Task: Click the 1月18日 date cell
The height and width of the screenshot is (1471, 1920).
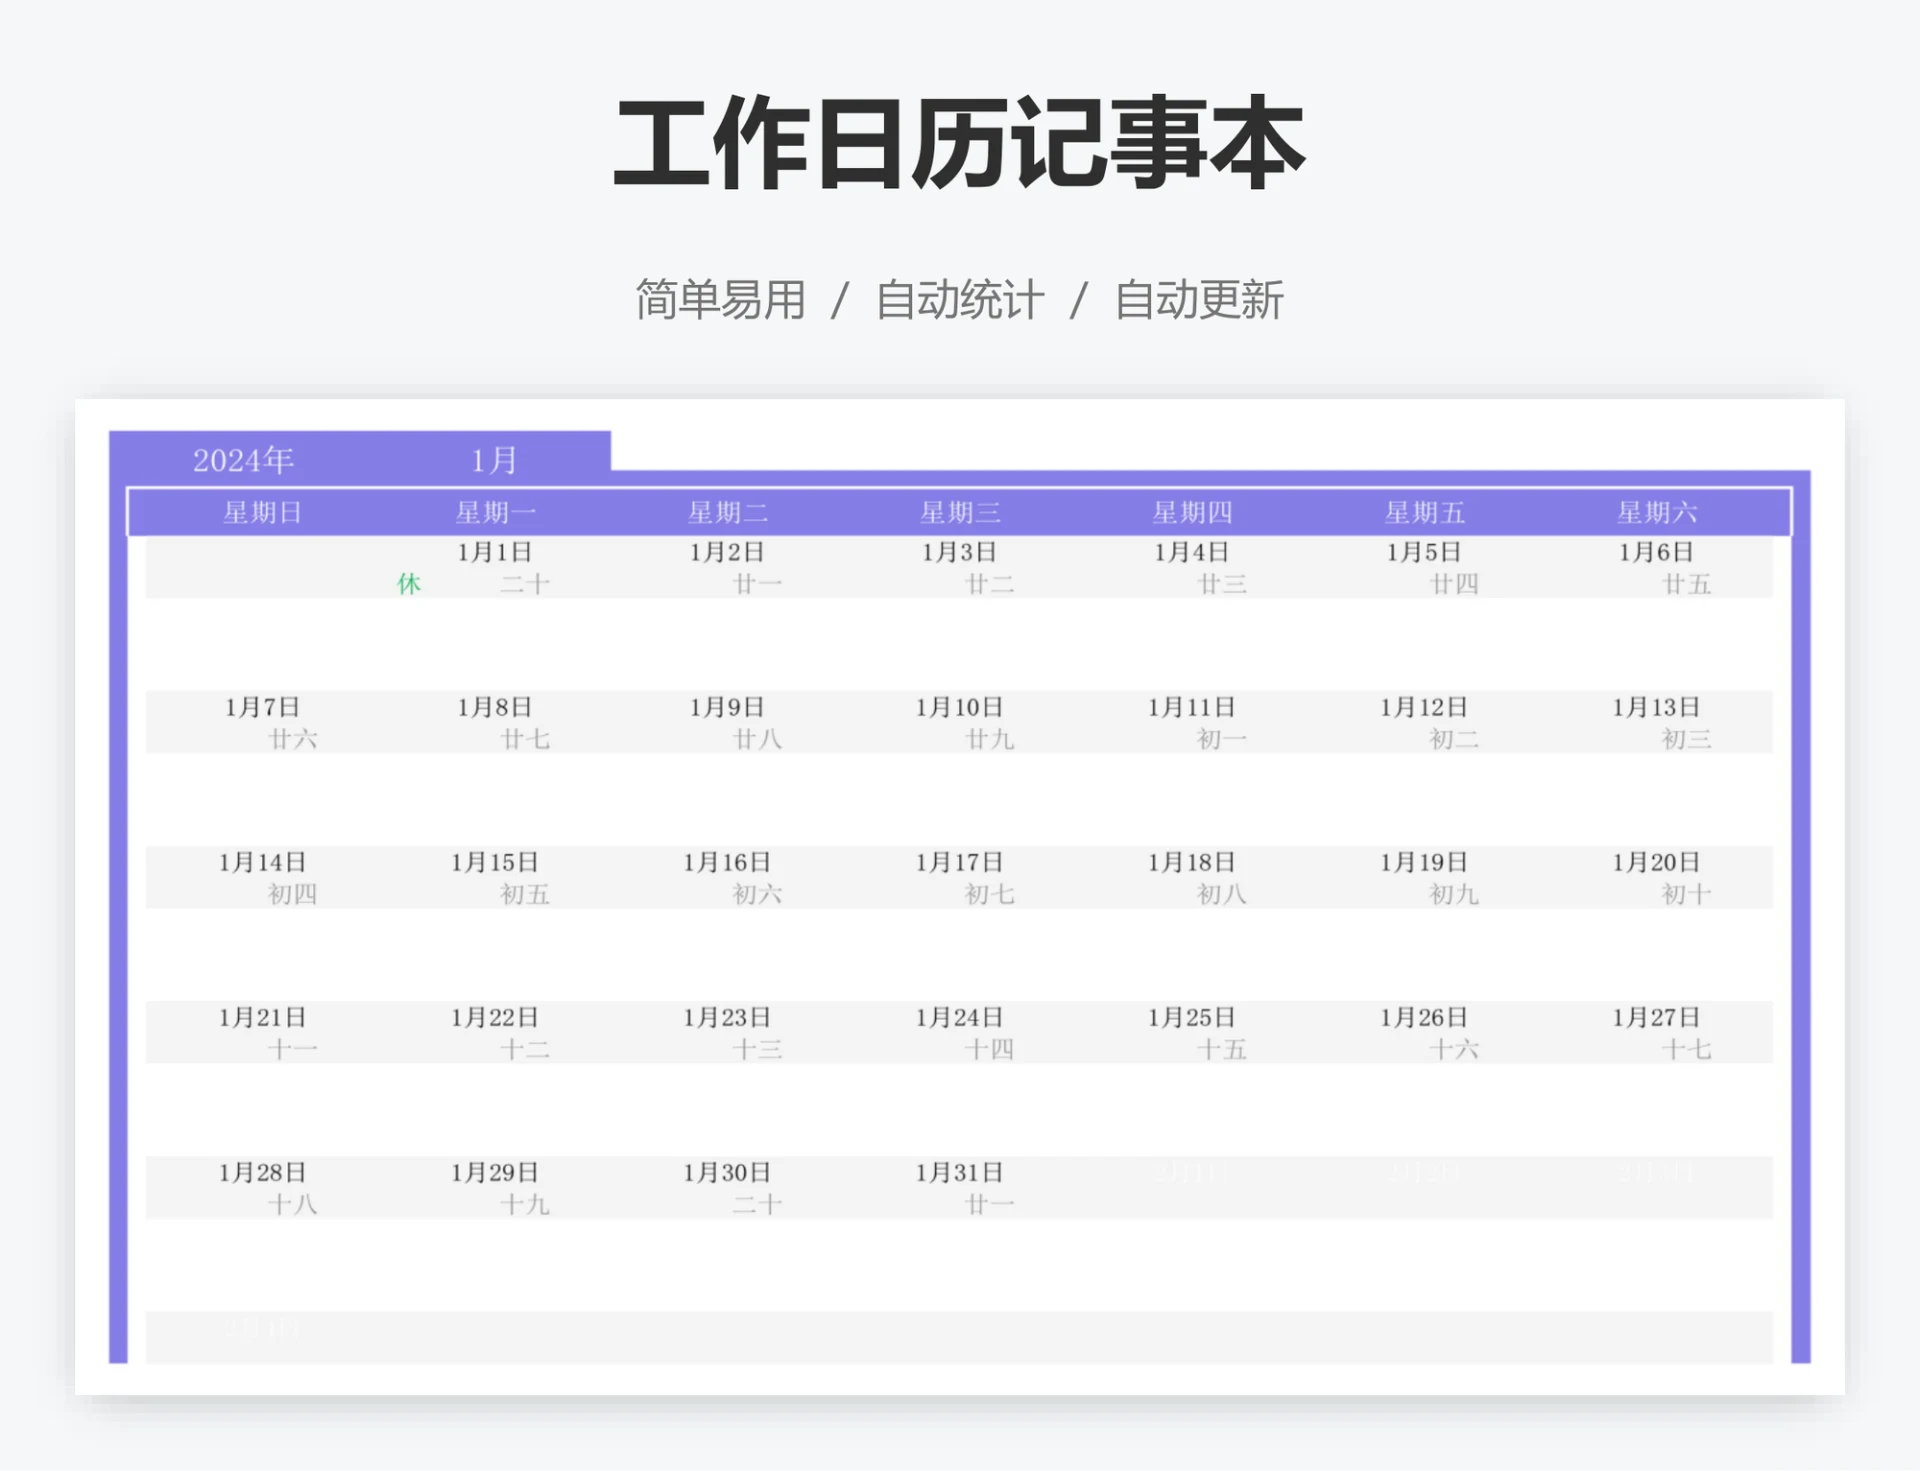Action: (1192, 862)
